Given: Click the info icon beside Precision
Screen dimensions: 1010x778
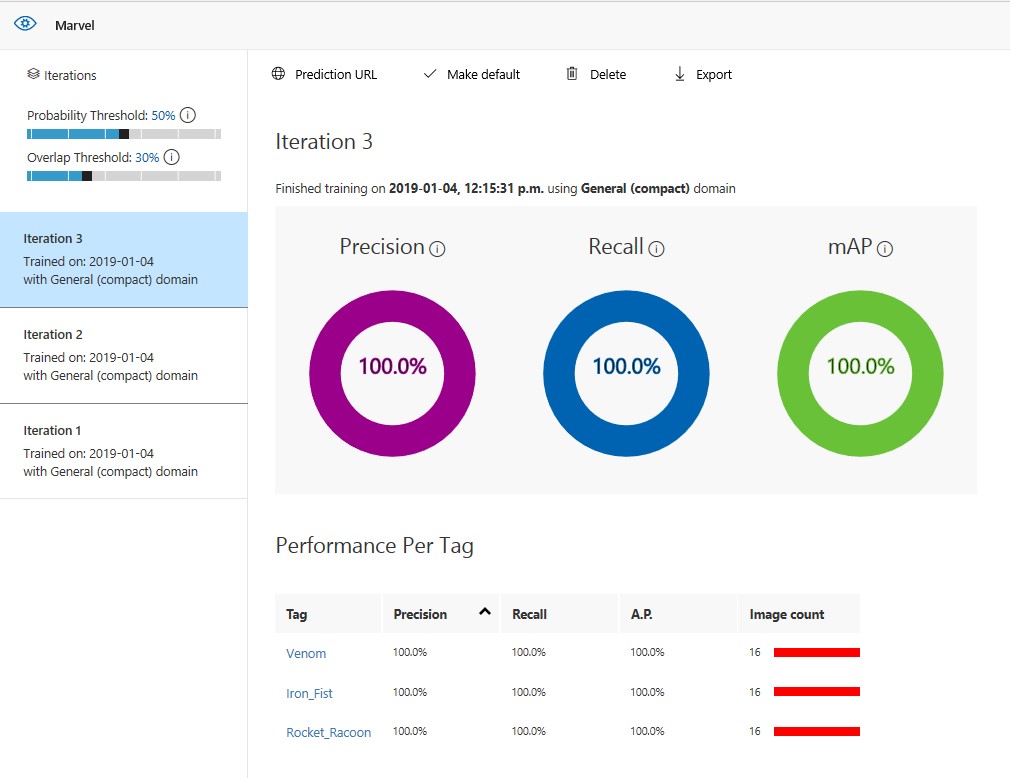Looking at the screenshot, I should coord(437,249).
